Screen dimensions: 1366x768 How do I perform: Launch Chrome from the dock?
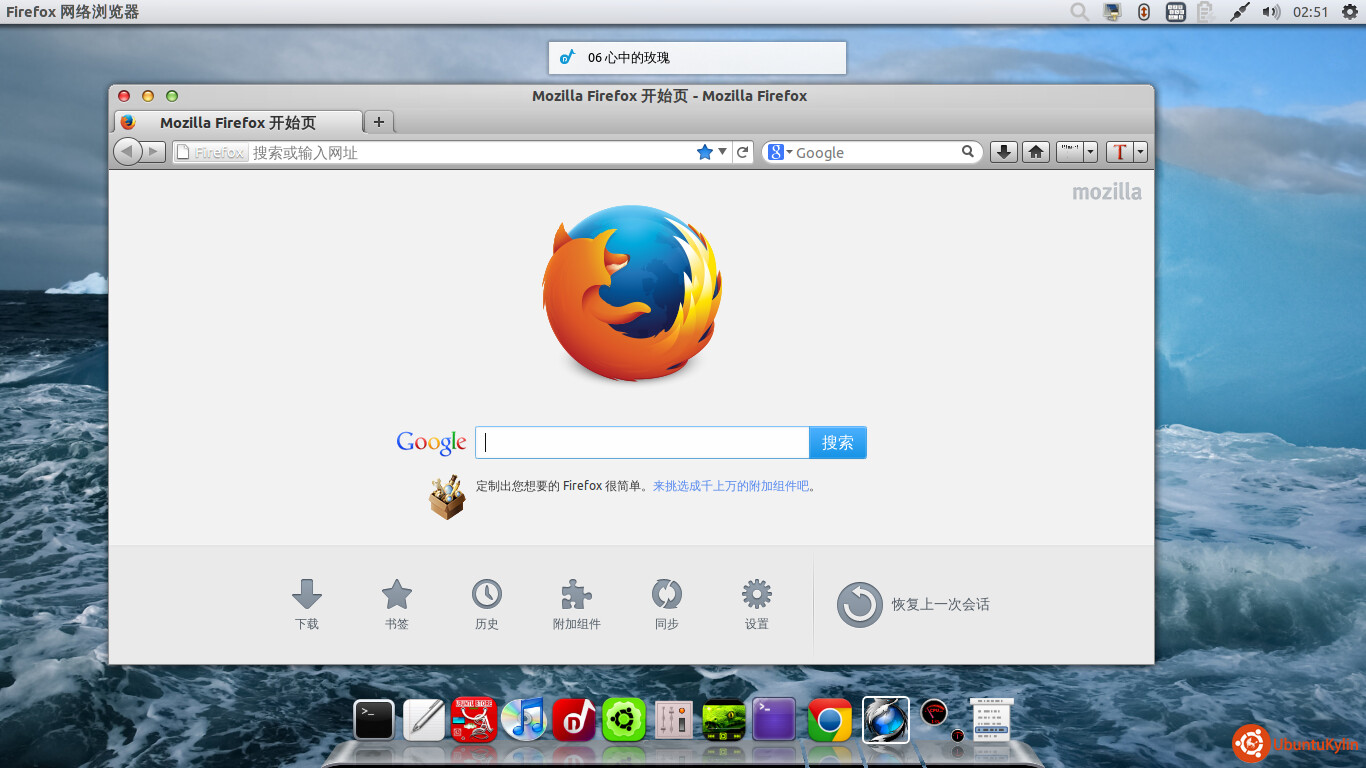[829, 719]
